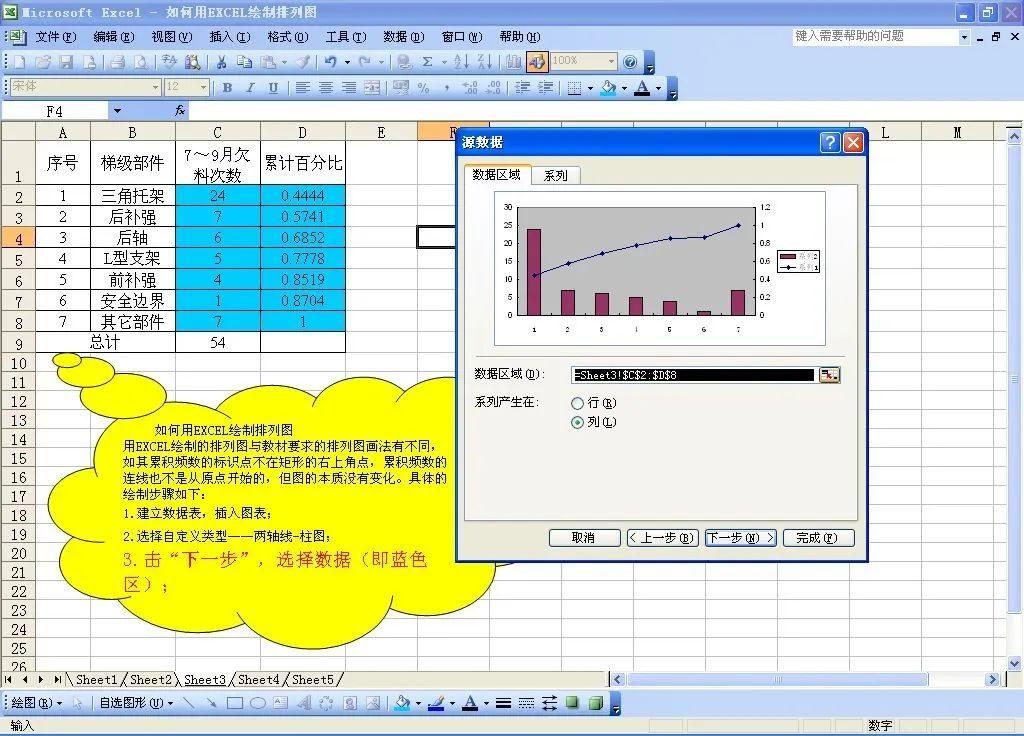The width and height of the screenshot is (1024, 736).
Task: Click the horizontal scrollbar right arrow
Action: [993, 679]
